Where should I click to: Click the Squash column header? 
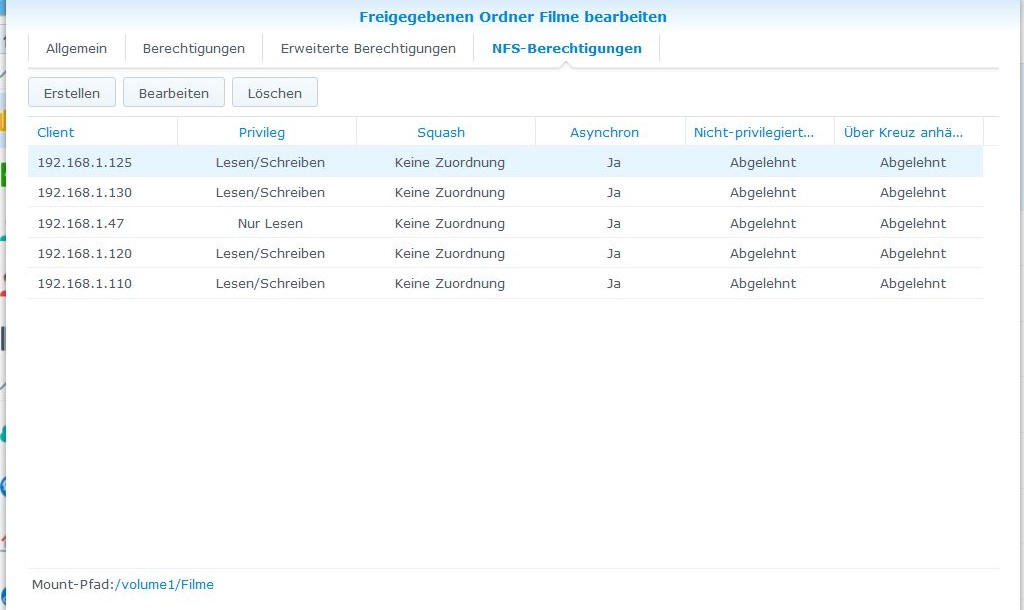pyautogui.click(x=441, y=132)
